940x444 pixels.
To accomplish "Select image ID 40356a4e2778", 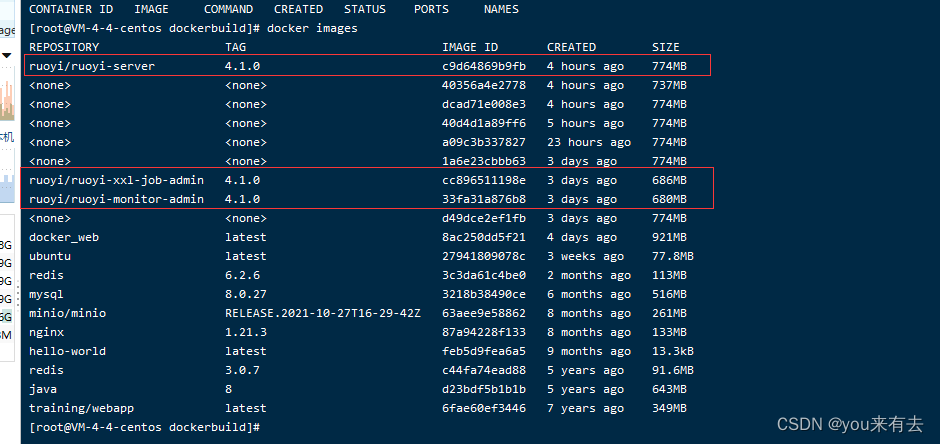I will 484,85.
